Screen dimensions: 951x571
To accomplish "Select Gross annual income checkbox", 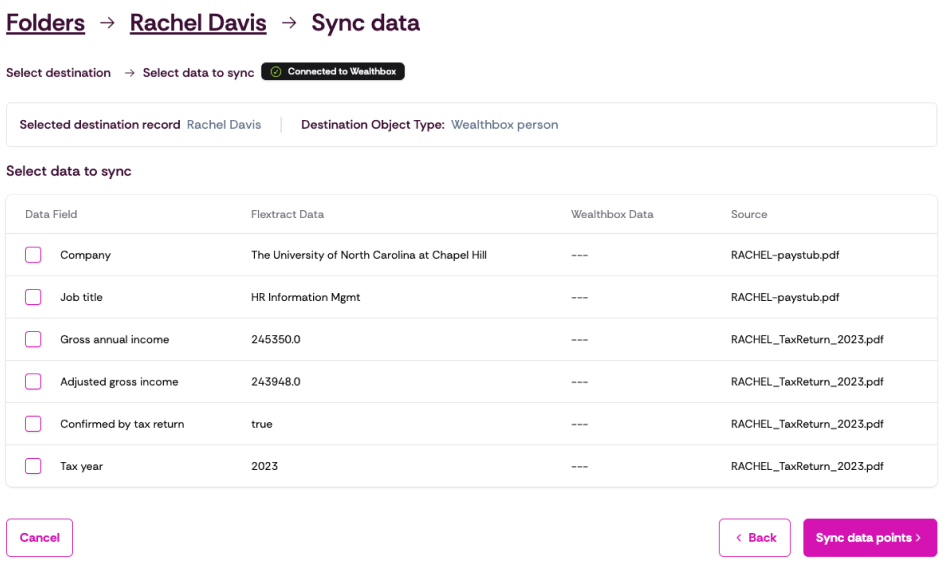I will 33,339.
